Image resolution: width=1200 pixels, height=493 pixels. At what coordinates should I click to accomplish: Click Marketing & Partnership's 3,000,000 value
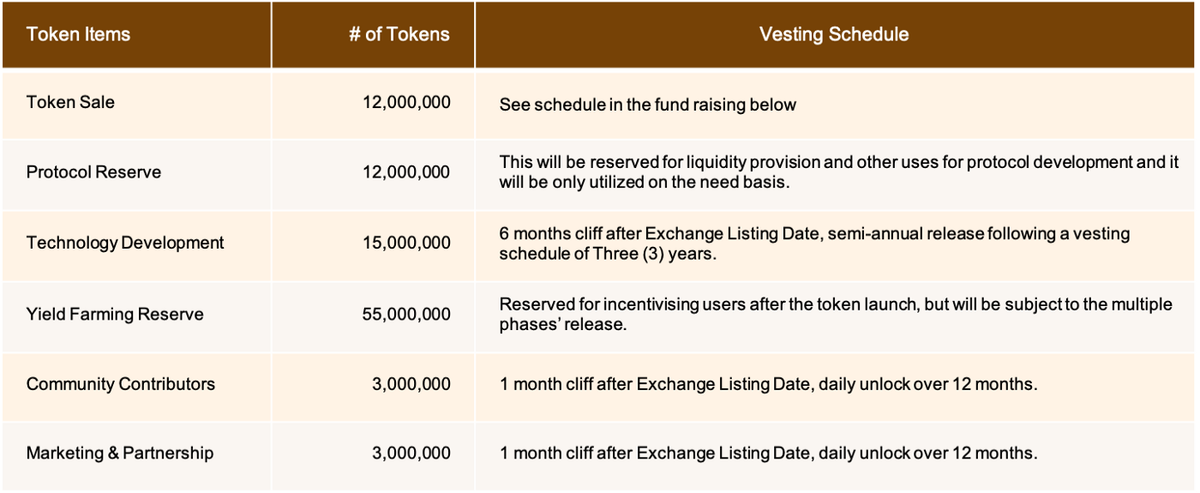pyautogui.click(x=411, y=453)
